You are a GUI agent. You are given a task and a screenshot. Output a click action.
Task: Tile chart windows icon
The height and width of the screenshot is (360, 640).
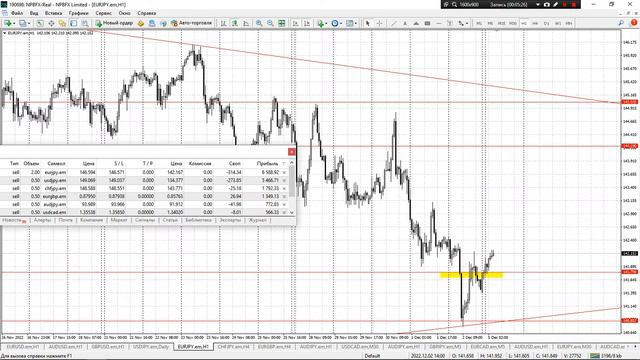282,23
